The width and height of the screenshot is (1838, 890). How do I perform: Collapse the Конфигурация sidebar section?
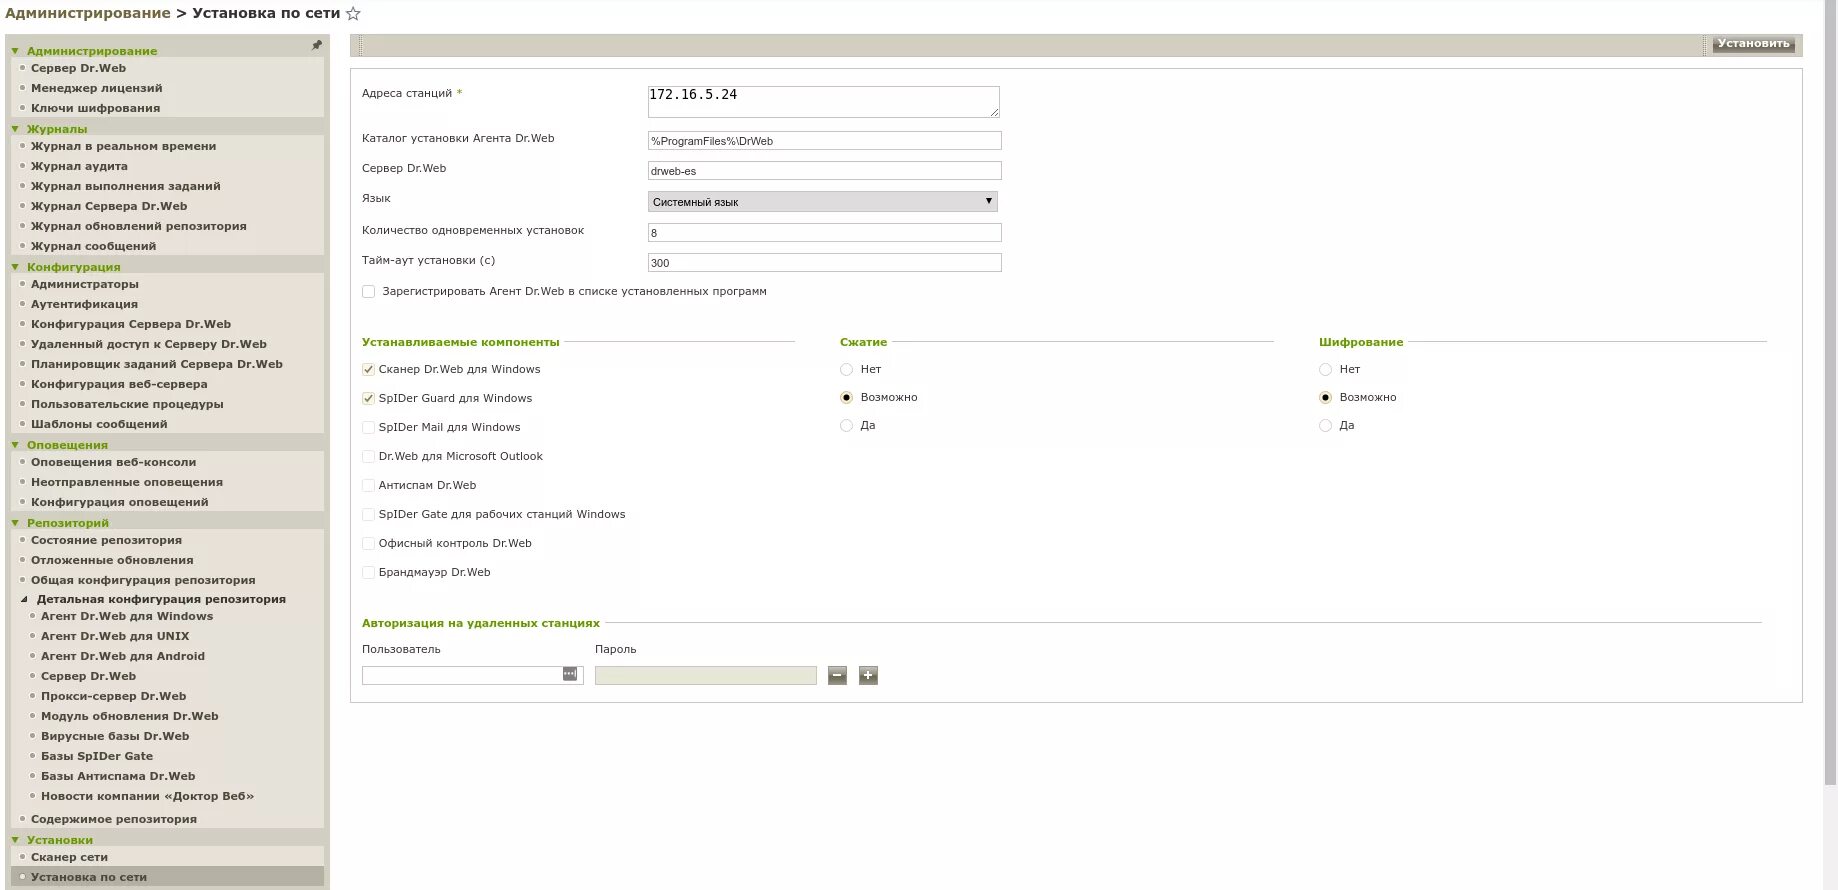15,267
